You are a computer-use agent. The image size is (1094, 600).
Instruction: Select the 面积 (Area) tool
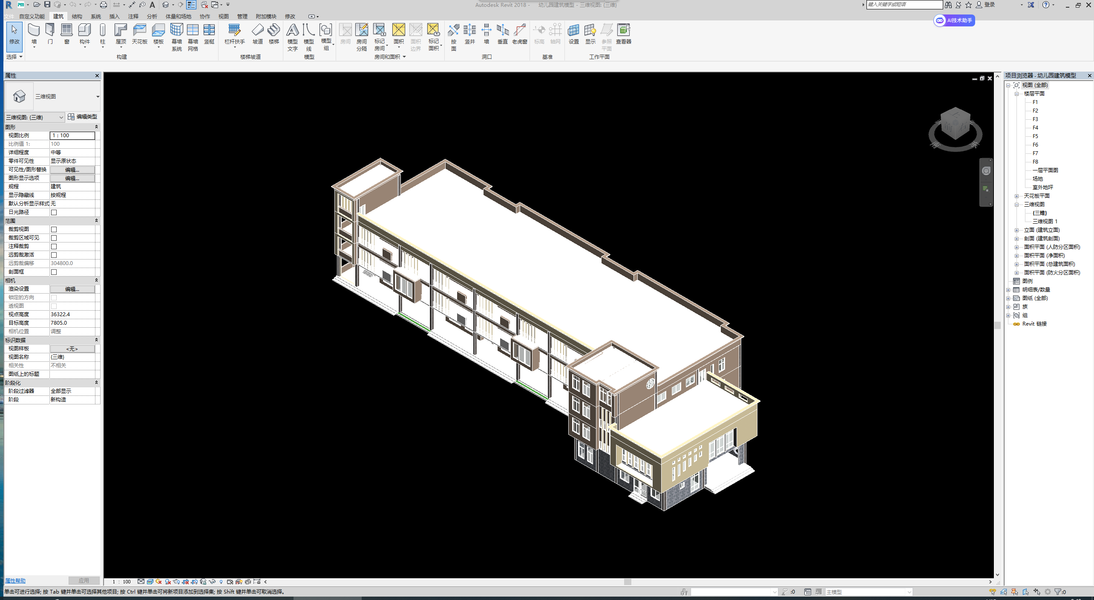(x=398, y=34)
